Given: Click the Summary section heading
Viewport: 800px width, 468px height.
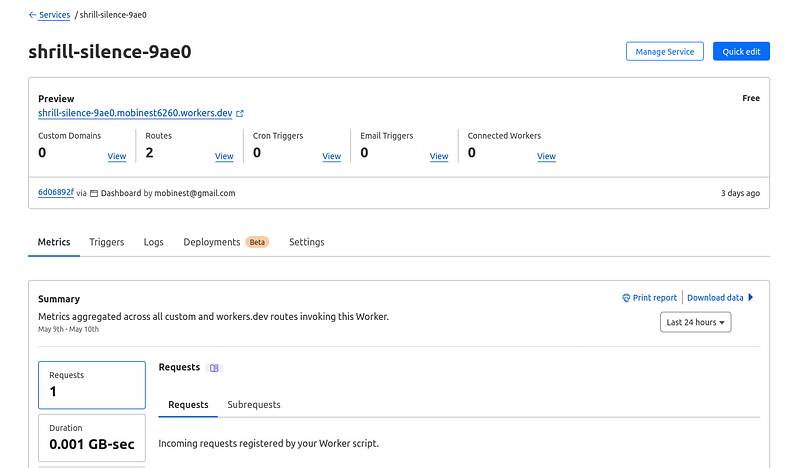Looking at the screenshot, I should [59, 299].
